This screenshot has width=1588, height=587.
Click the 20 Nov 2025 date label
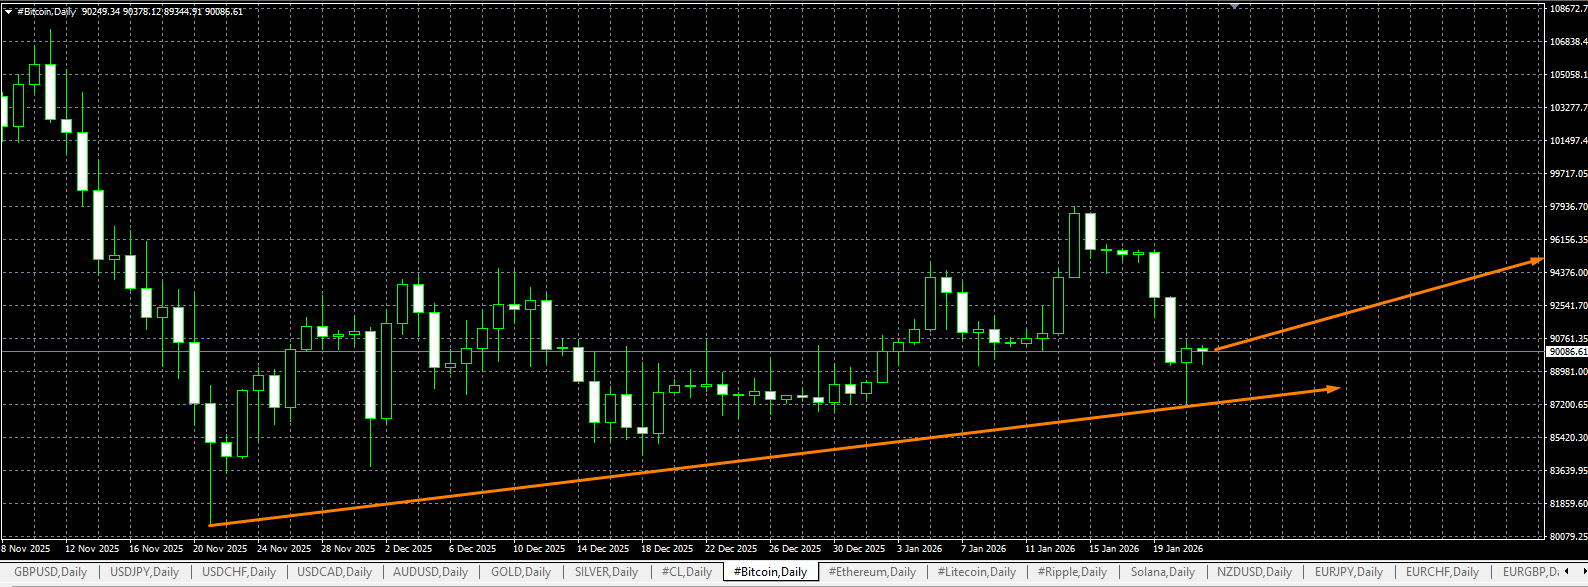point(220,549)
